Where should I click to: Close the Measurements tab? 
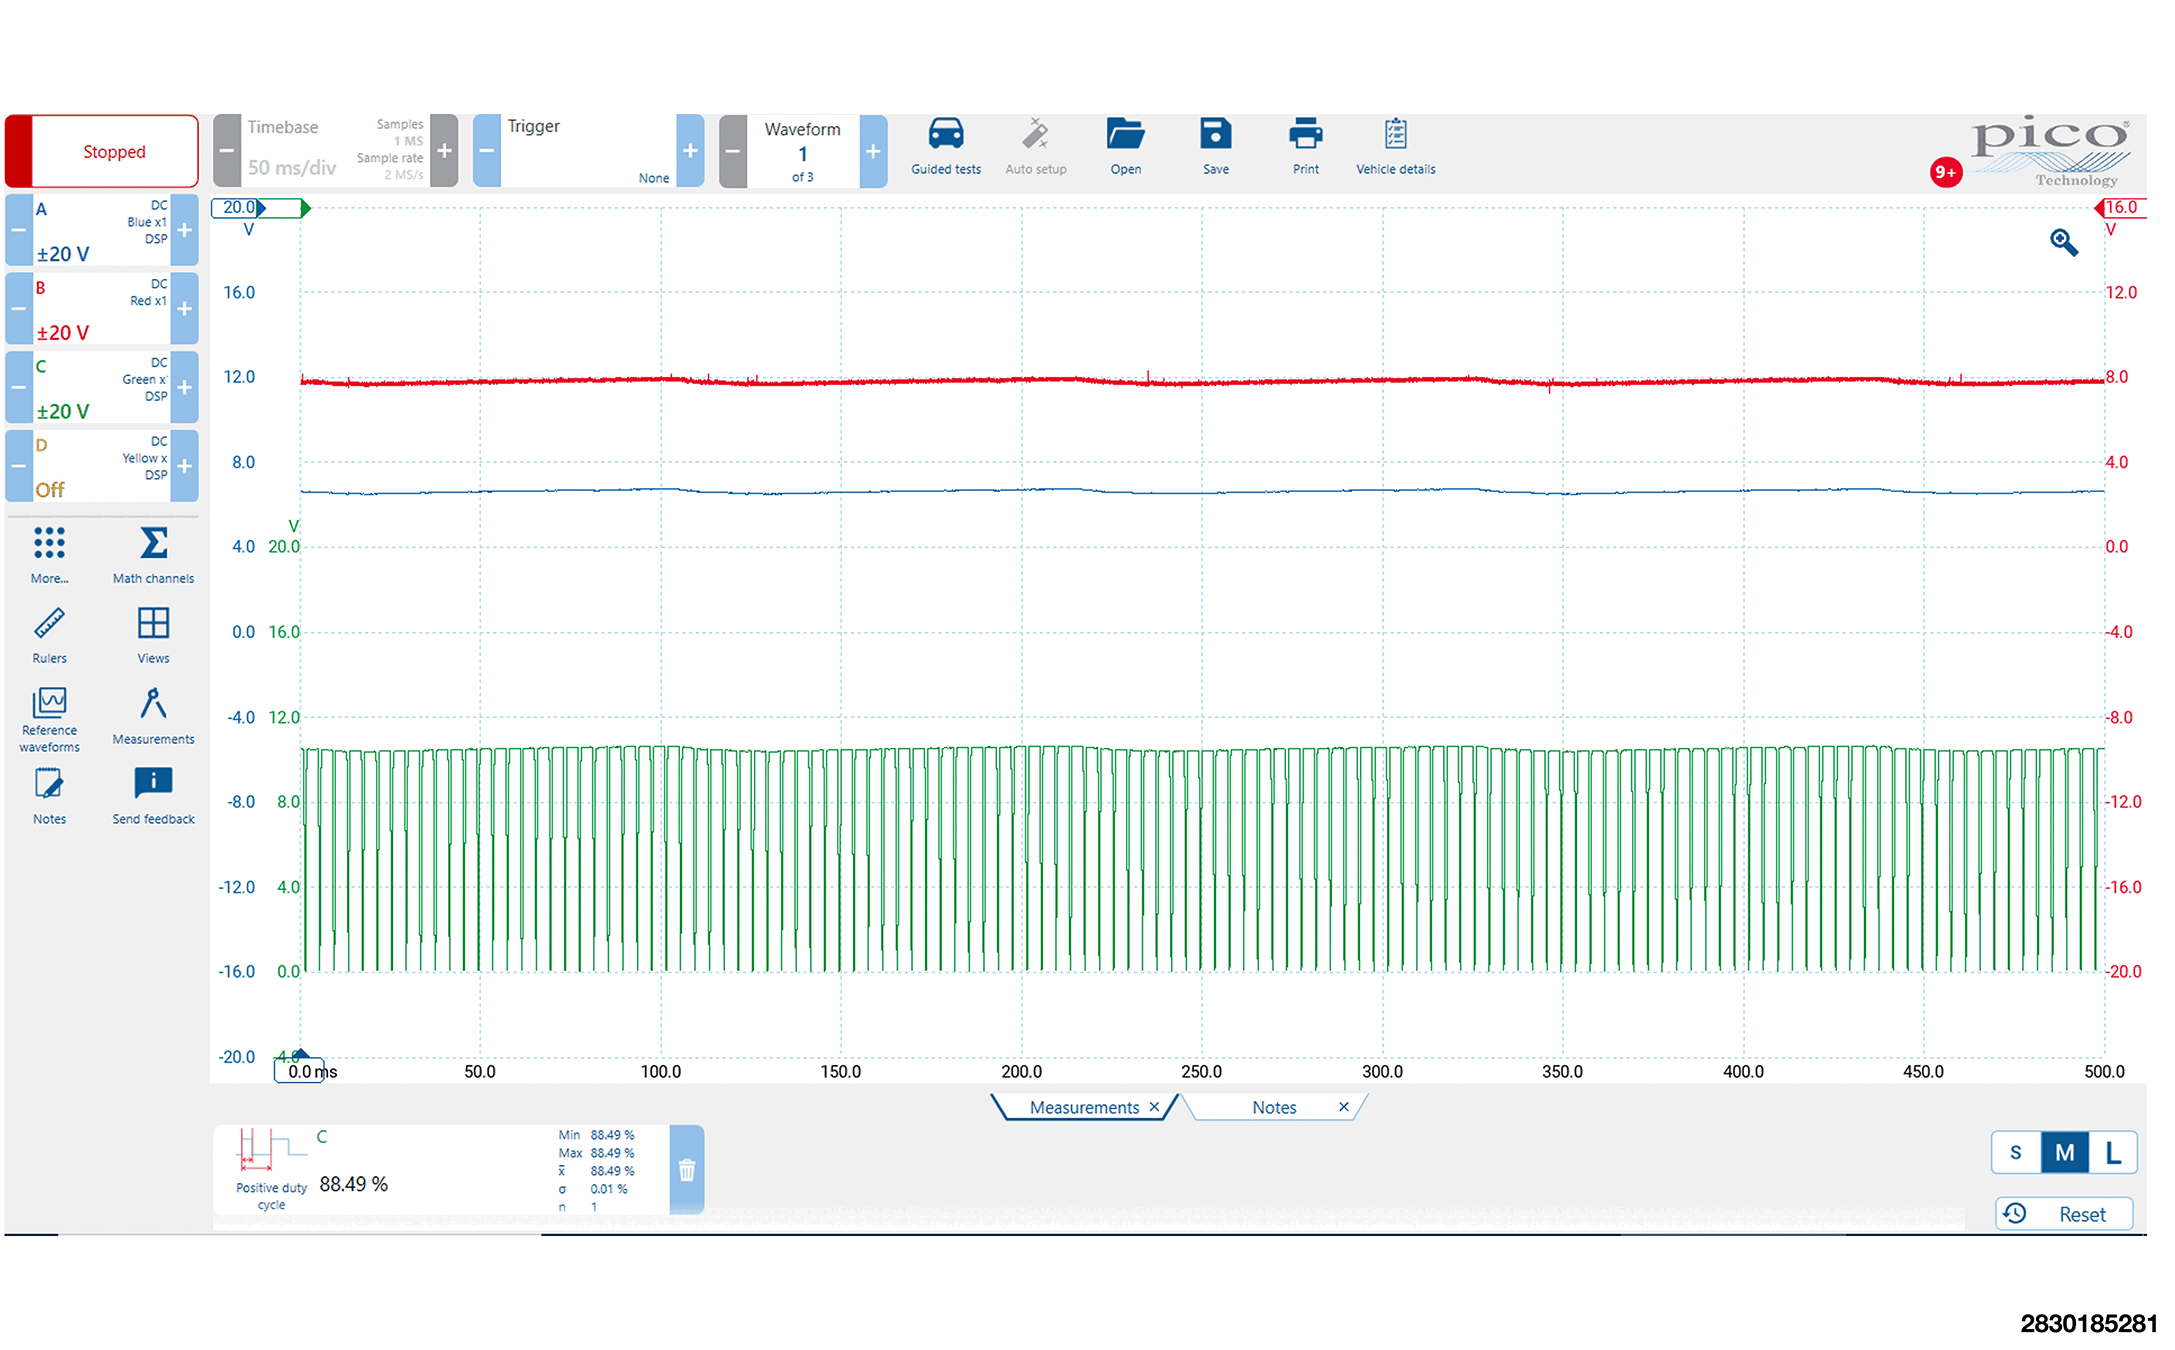[x=1154, y=1107]
